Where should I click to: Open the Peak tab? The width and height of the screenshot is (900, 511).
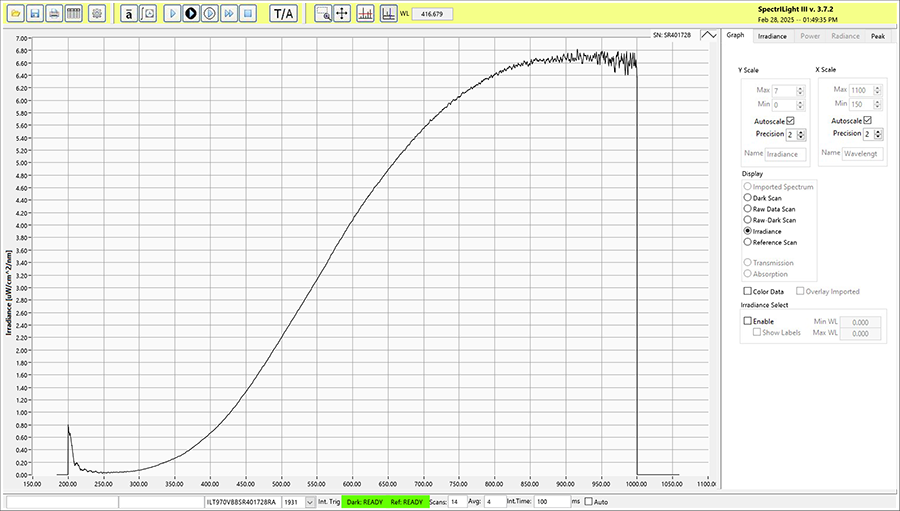(877, 36)
